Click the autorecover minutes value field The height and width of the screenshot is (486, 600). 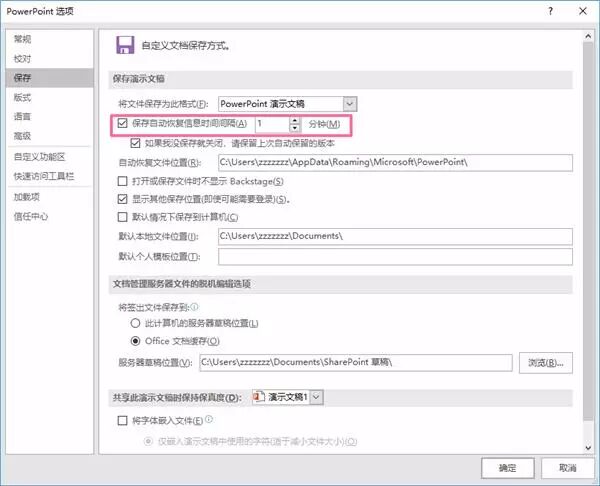click(272, 124)
